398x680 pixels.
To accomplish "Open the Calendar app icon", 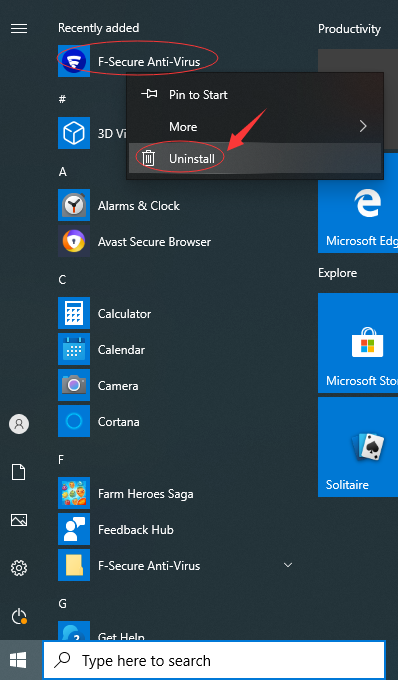I will tap(74, 349).
